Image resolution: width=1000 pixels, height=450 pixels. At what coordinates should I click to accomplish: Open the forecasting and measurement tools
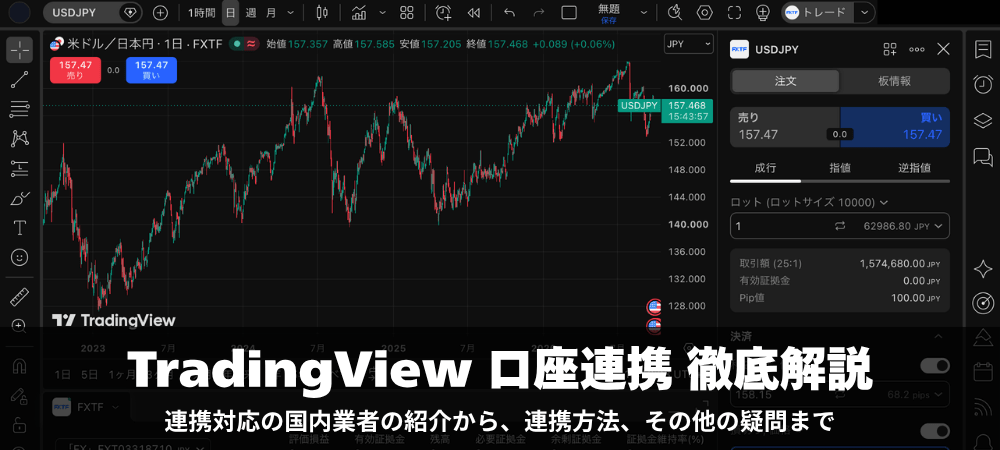click(20, 168)
